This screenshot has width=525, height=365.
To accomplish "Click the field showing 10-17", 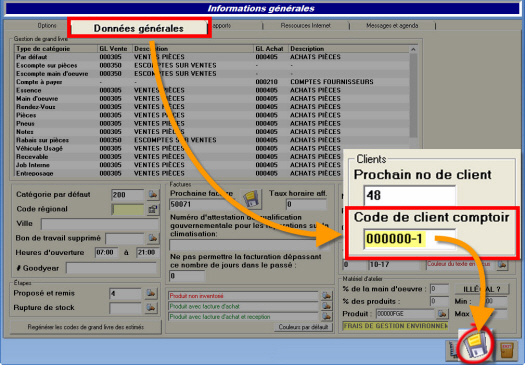I will [x=394, y=265].
